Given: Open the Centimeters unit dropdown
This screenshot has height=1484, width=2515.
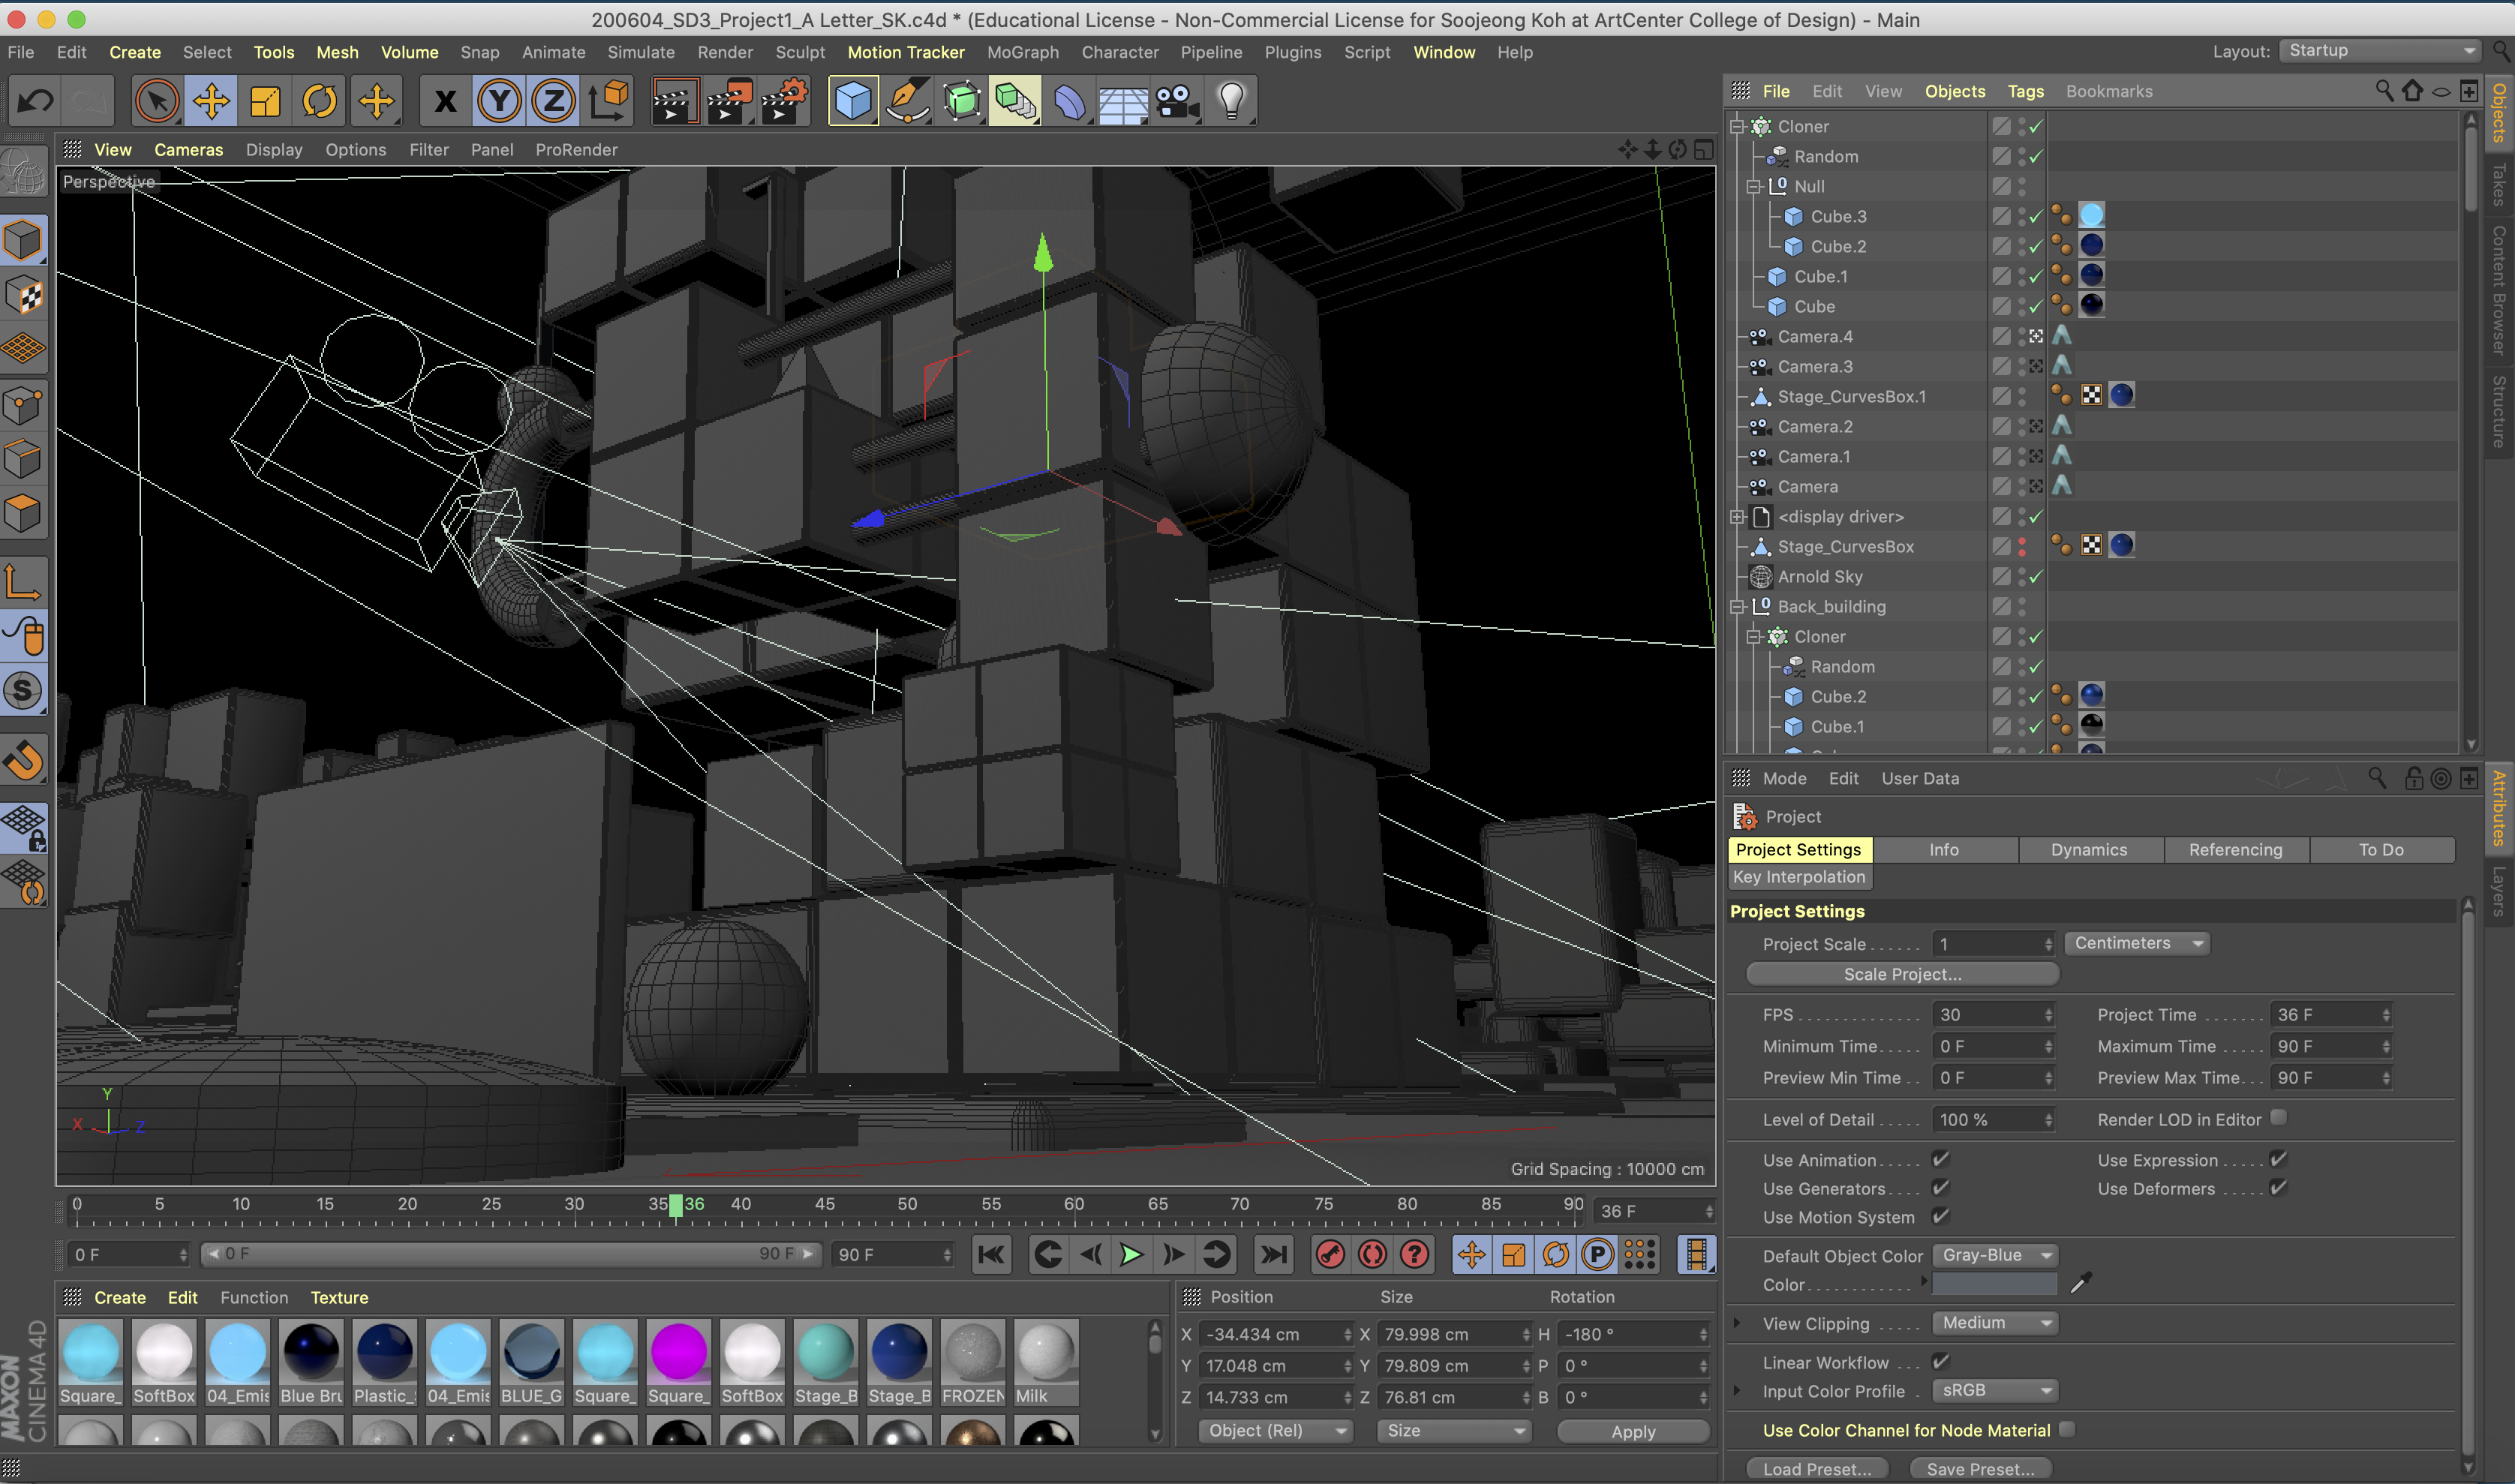Looking at the screenshot, I should 2135,943.
